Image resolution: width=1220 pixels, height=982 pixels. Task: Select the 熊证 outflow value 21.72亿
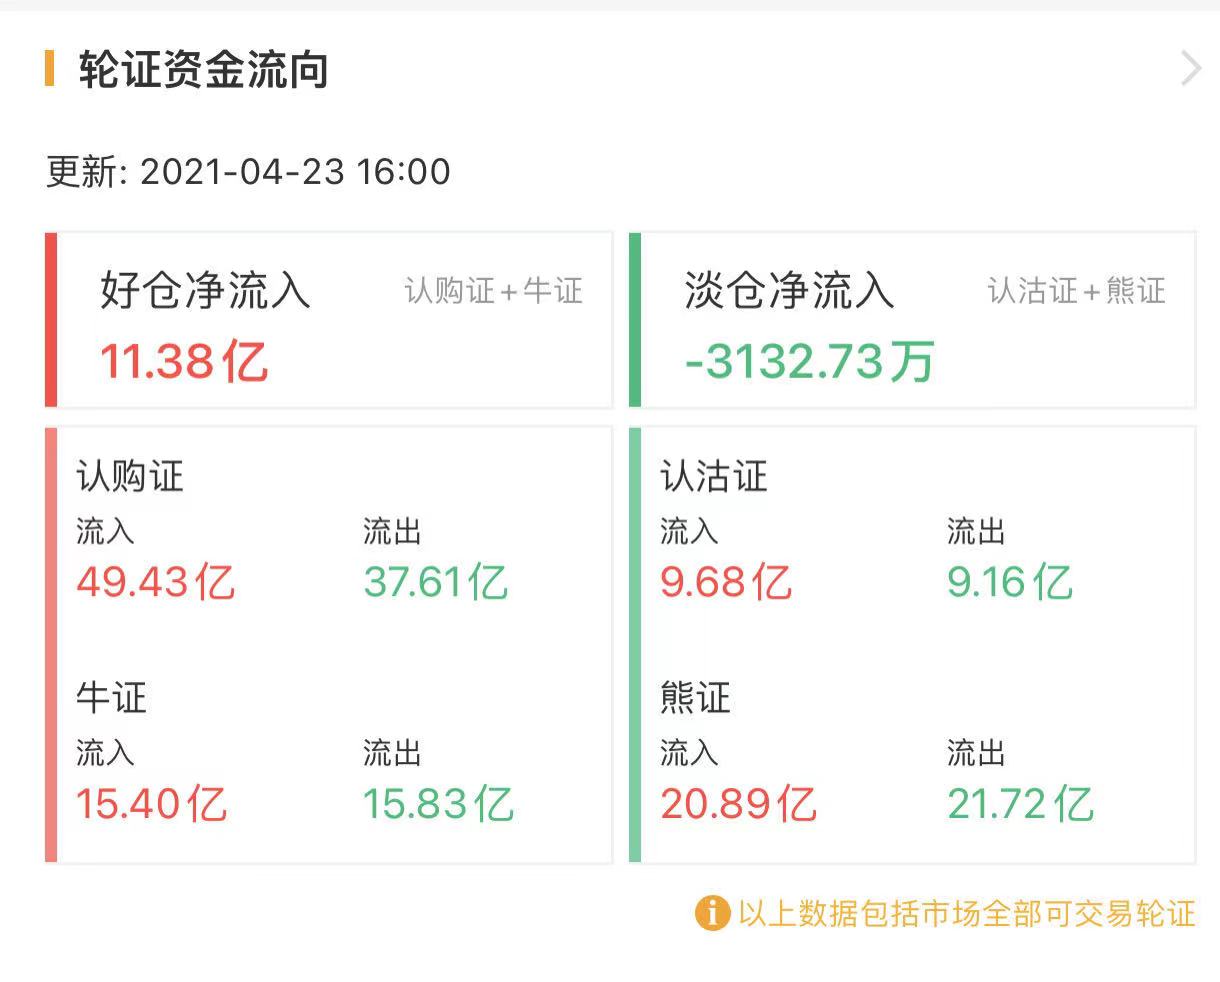pyautogui.click(x=1020, y=804)
